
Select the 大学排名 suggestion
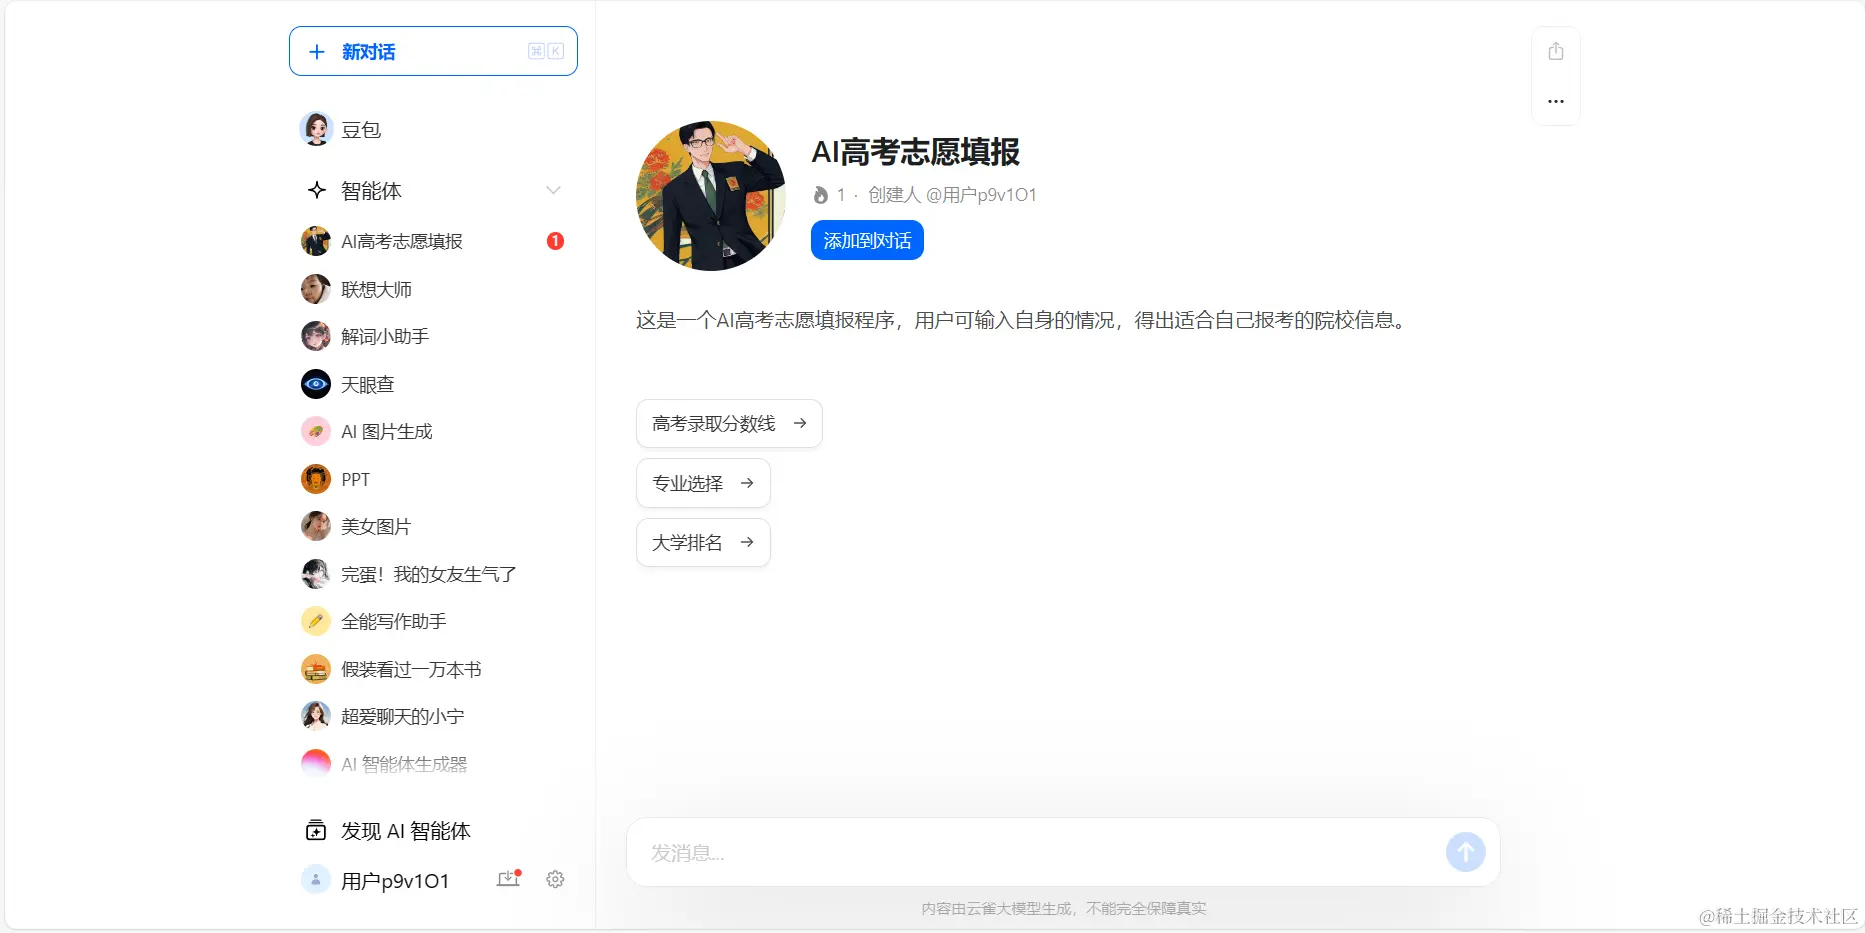[703, 542]
